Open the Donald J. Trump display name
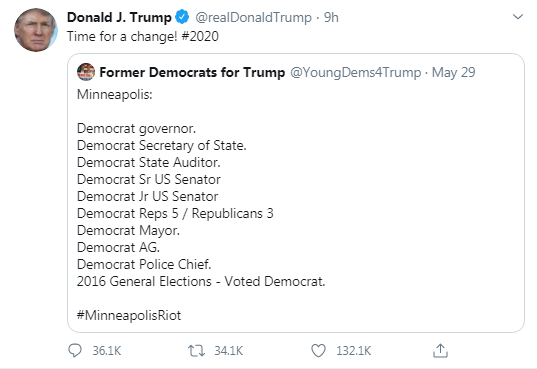The width and height of the screenshot is (537, 369). pyautogui.click(x=119, y=17)
